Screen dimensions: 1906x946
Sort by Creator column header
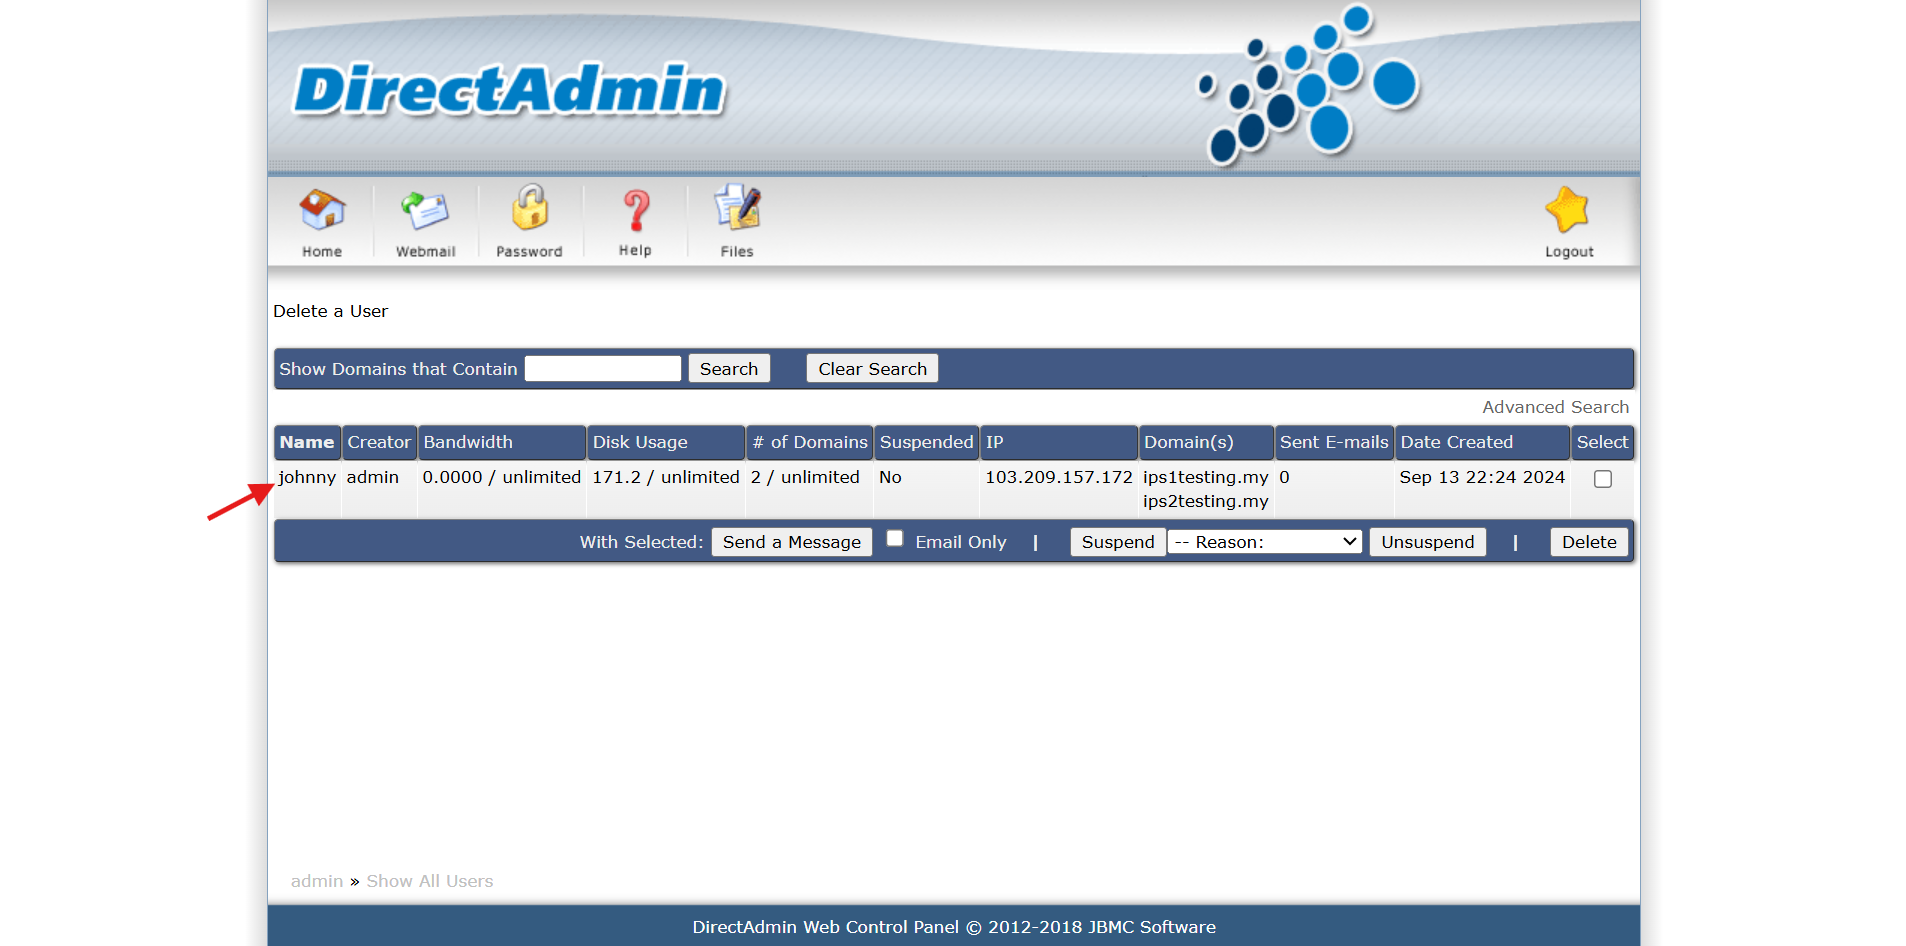point(379,442)
